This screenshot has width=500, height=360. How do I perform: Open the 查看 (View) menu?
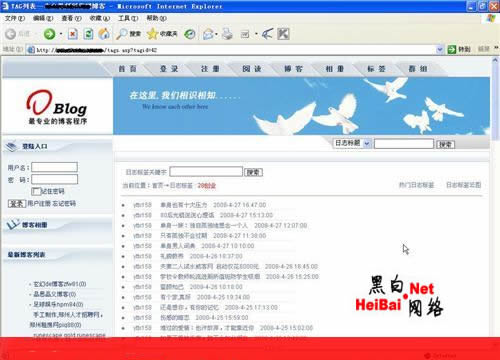pyautogui.click(x=71, y=18)
